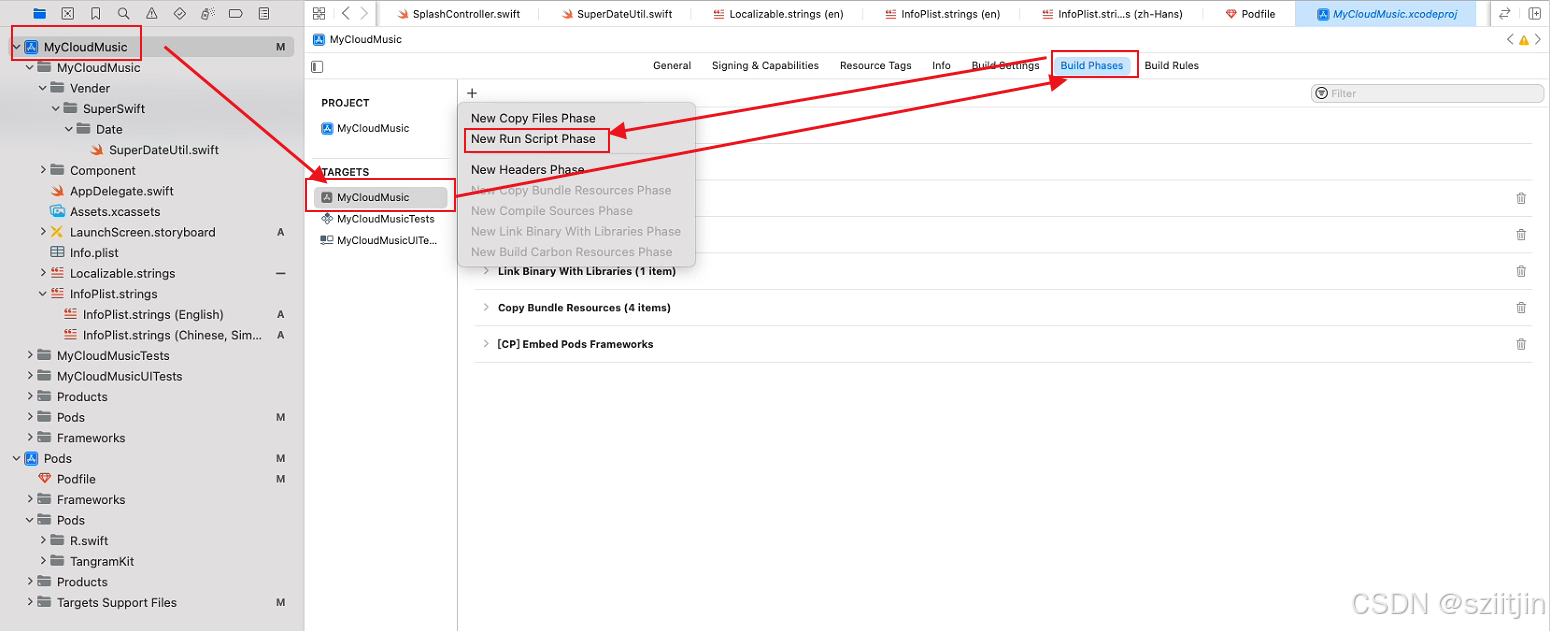Open Localizable.strings (en) editor tab

[x=779, y=14]
